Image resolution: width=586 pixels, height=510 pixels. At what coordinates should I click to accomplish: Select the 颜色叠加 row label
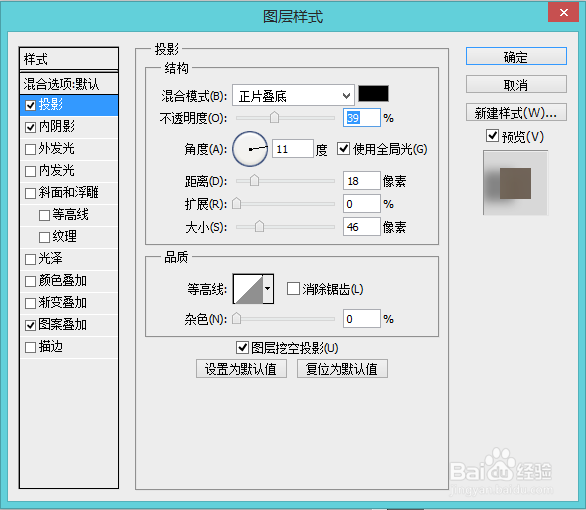click(63, 281)
